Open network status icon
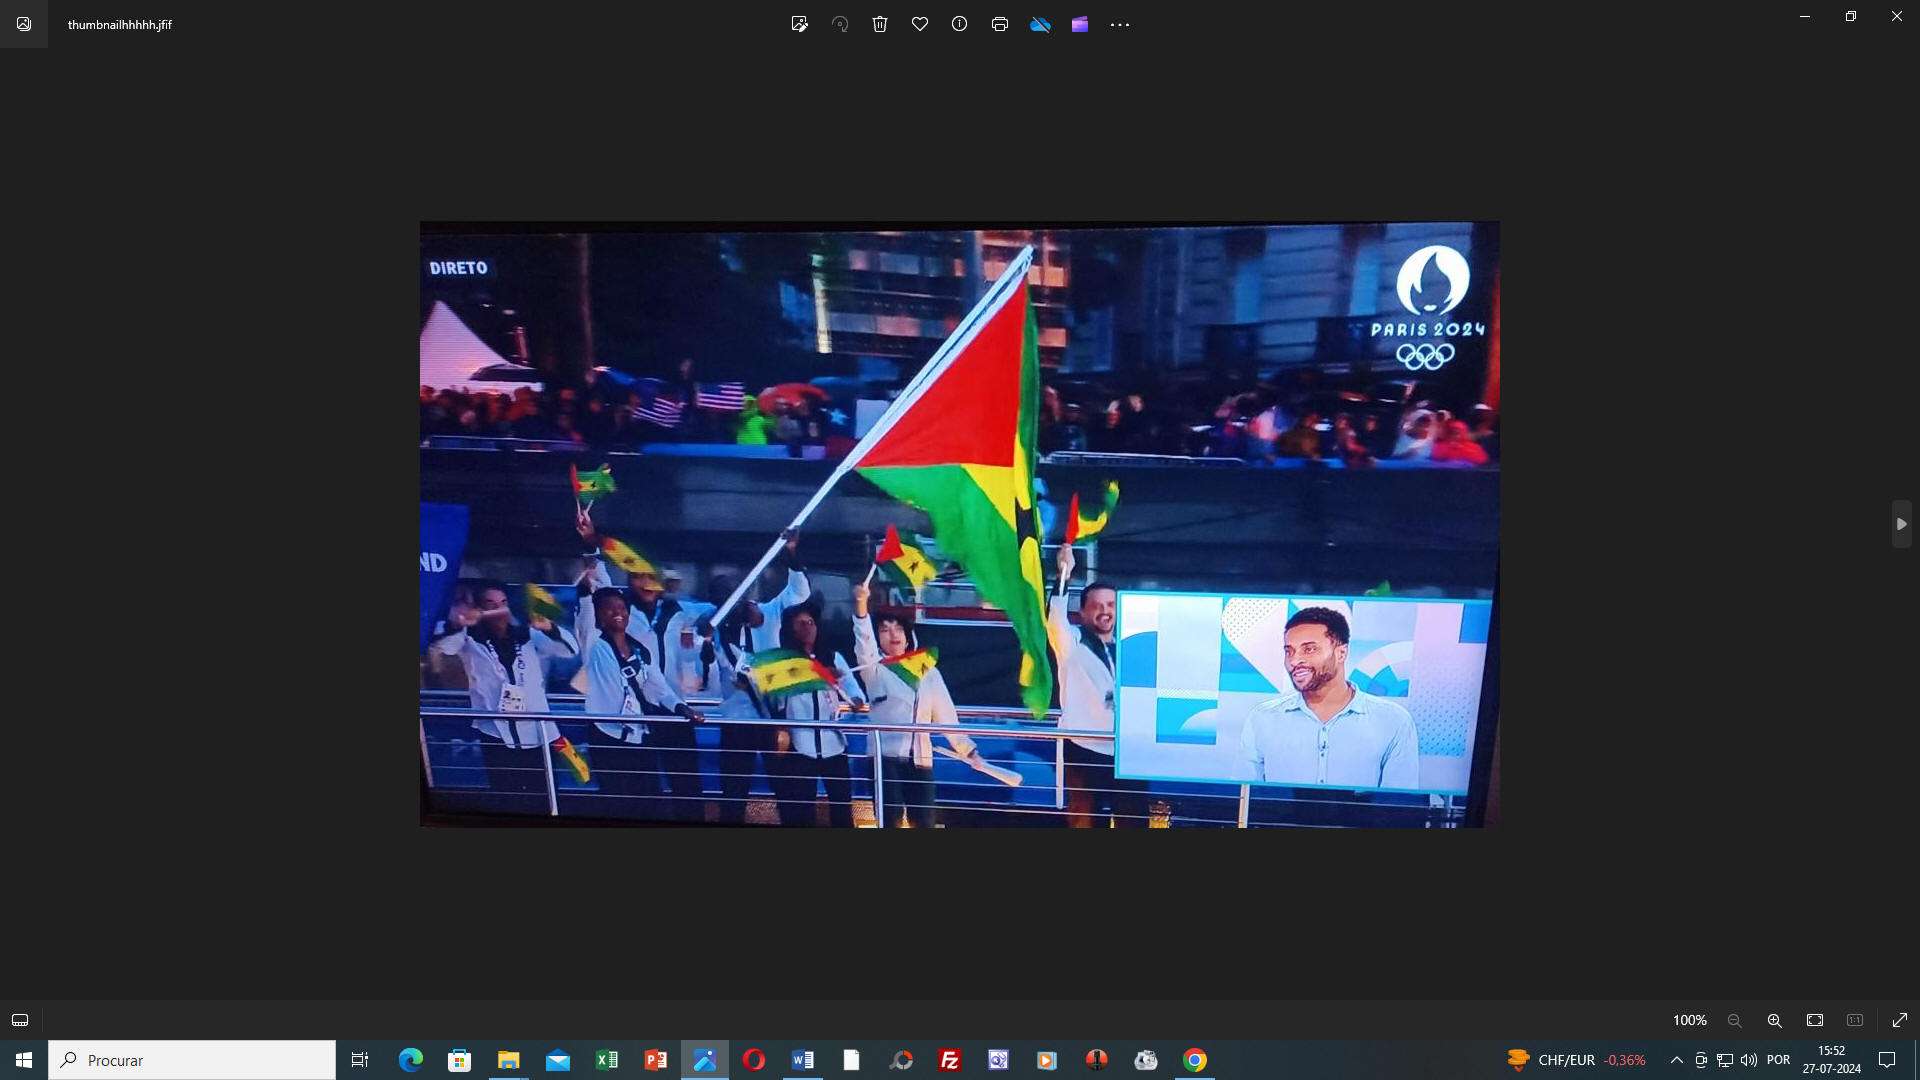The width and height of the screenshot is (1920, 1080). pyautogui.click(x=1725, y=1060)
